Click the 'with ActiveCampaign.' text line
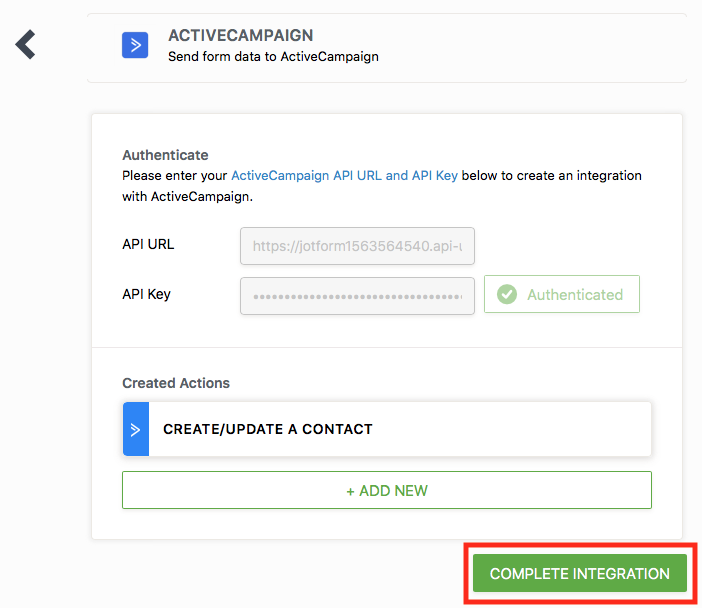The image size is (702, 608). click(187, 196)
